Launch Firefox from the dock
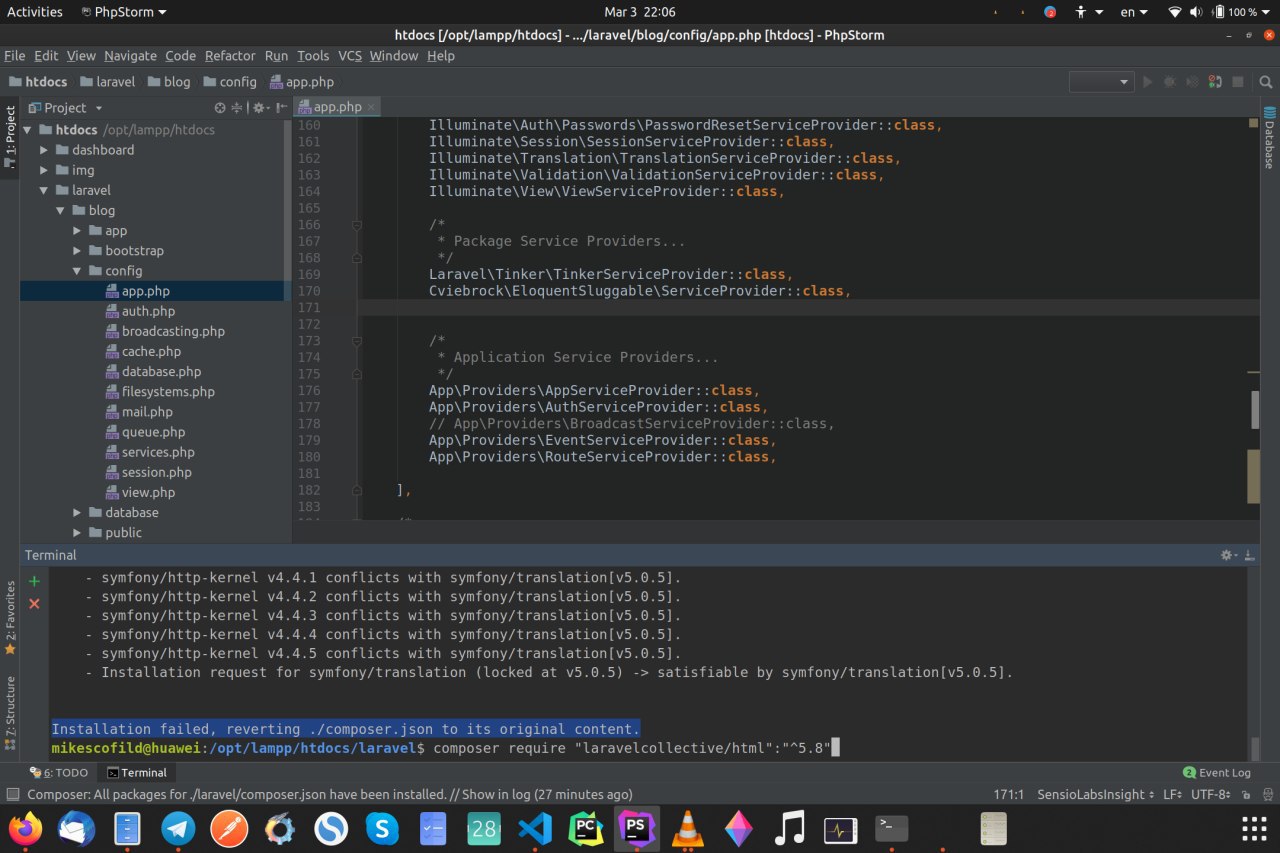This screenshot has width=1280, height=853. (26, 828)
